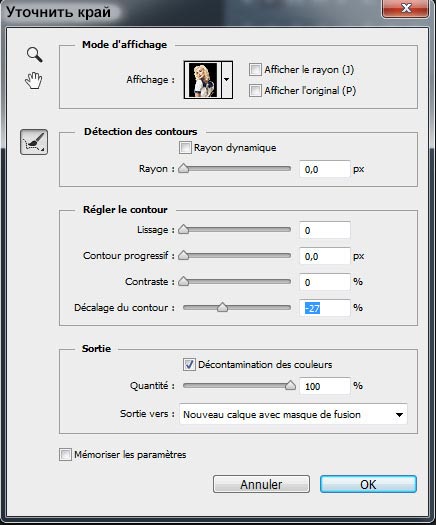The width and height of the screenshot is (436, 525).
Task: Click the Affichage preview thumbnail
Action: click(x=203, y=80)
